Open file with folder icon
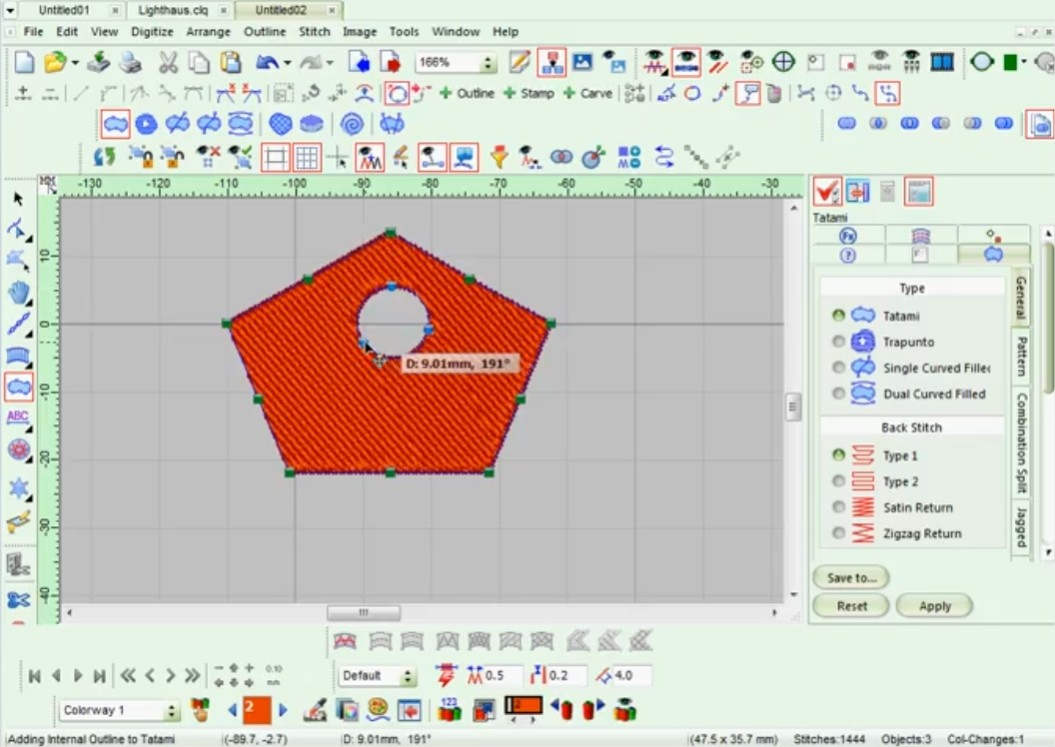 coord(55,63)
